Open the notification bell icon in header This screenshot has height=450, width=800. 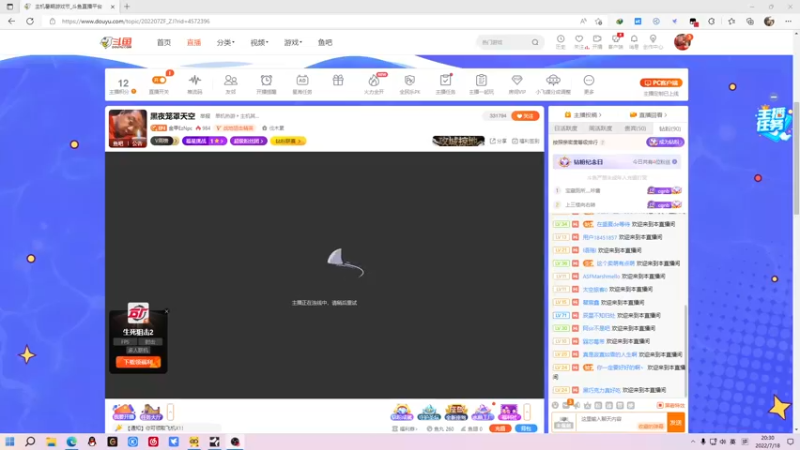pos(634,39)
